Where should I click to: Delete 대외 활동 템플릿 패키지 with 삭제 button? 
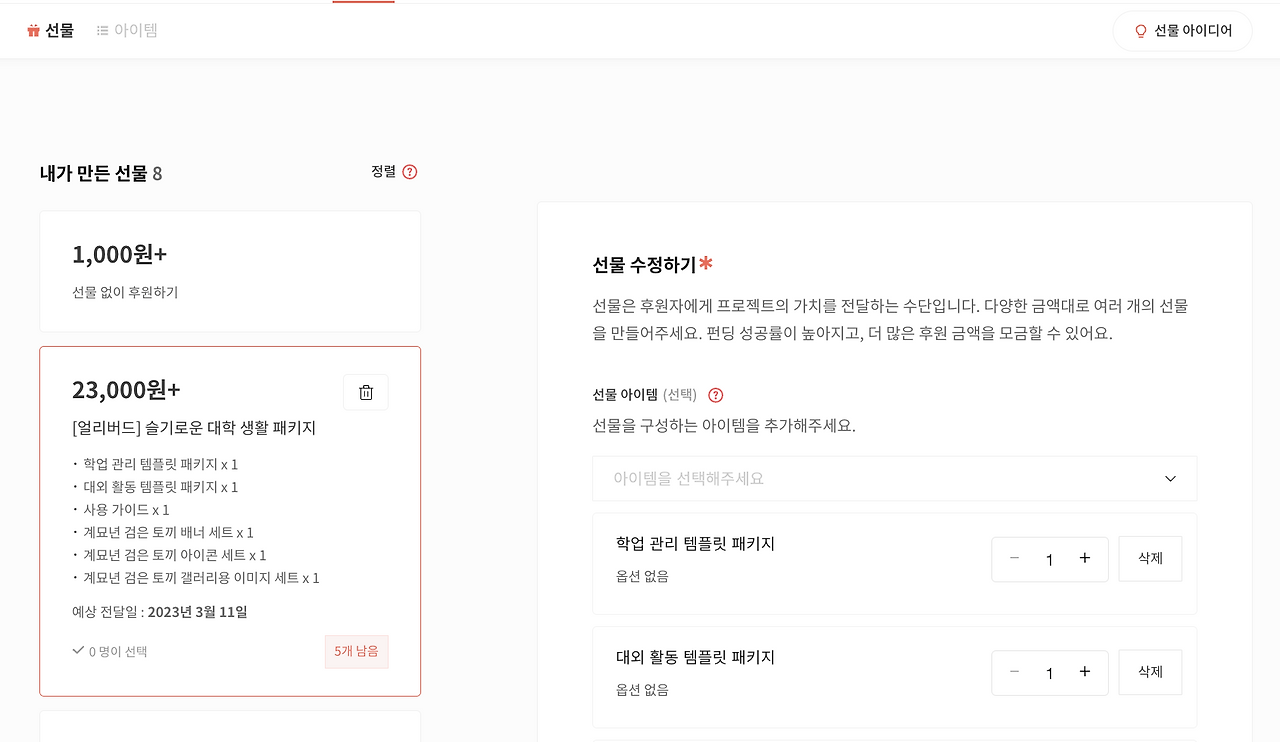(x=1149, y=672)
